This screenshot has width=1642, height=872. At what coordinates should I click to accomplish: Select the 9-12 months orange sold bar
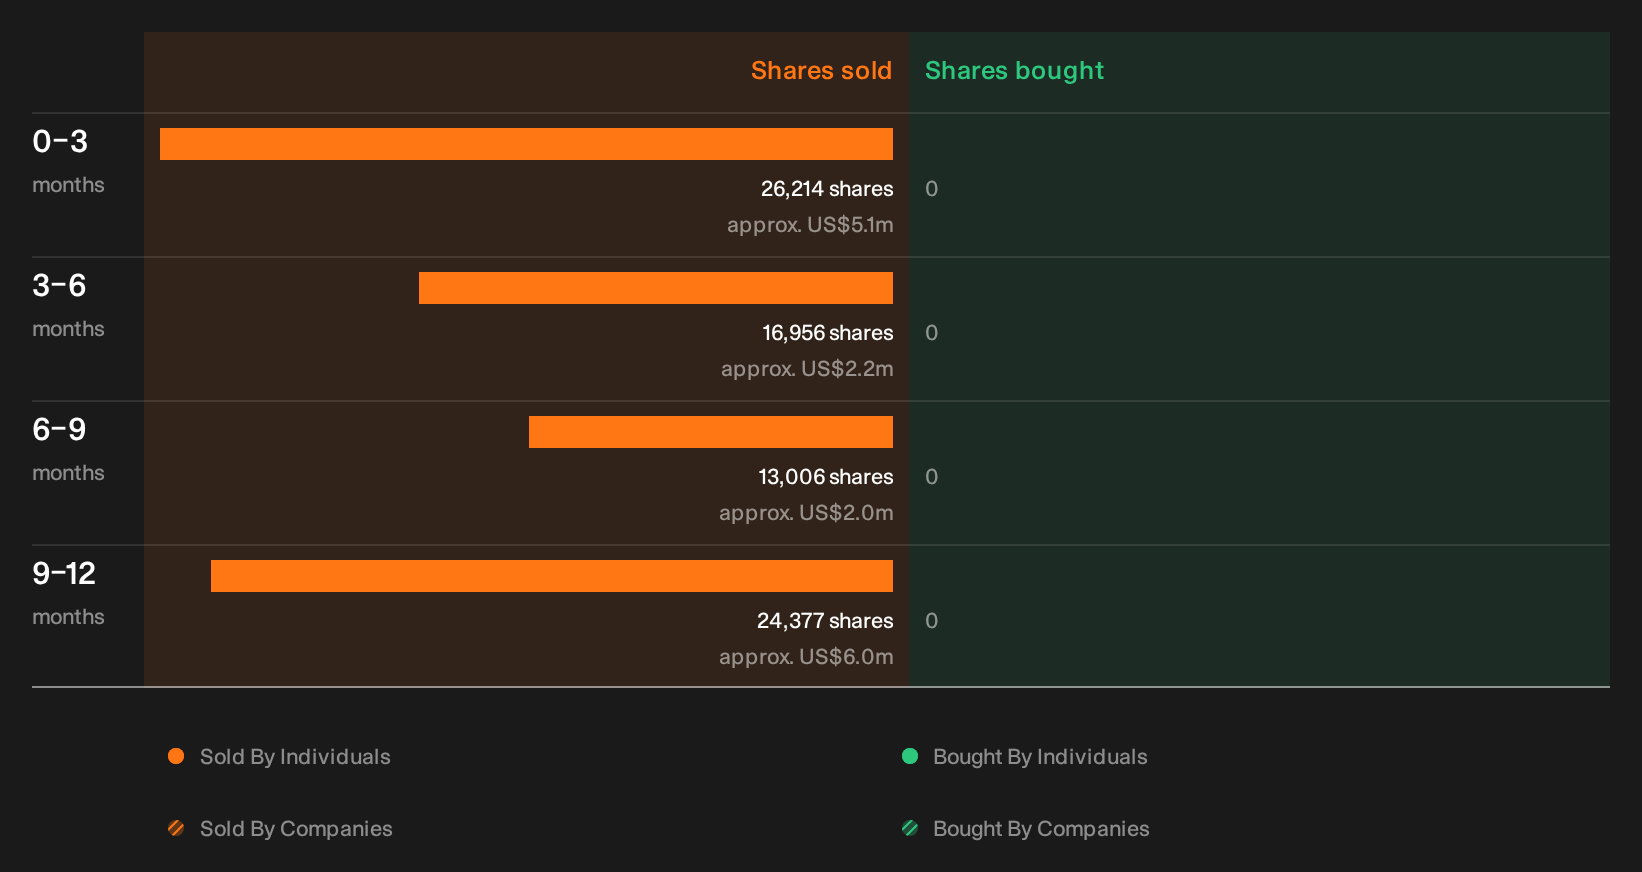point(552,576)
